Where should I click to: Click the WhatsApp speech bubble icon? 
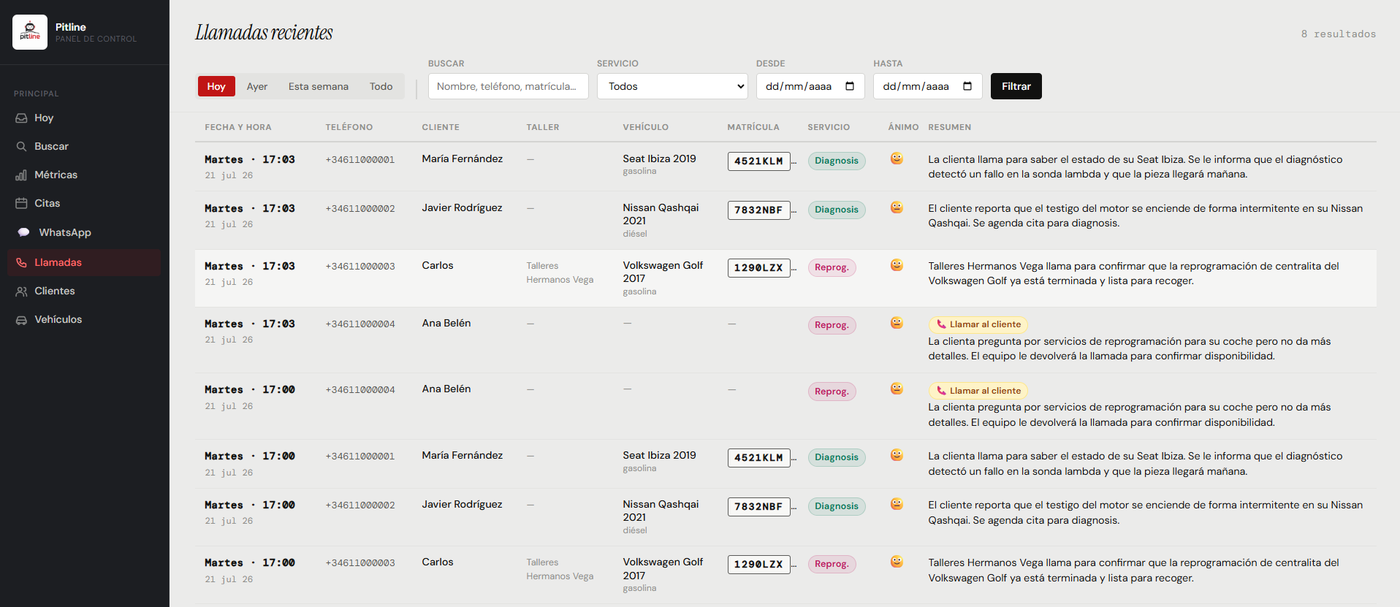pos(24,232)
